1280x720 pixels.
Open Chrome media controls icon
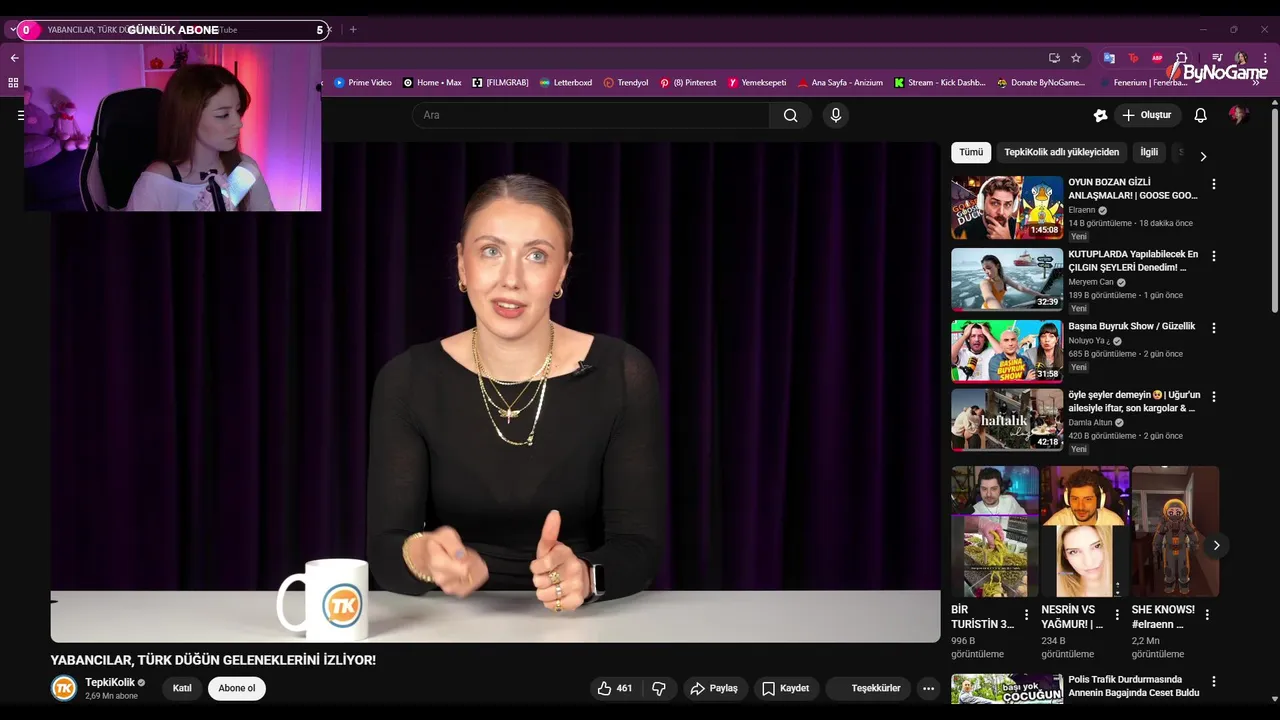tap(1217, 58)
